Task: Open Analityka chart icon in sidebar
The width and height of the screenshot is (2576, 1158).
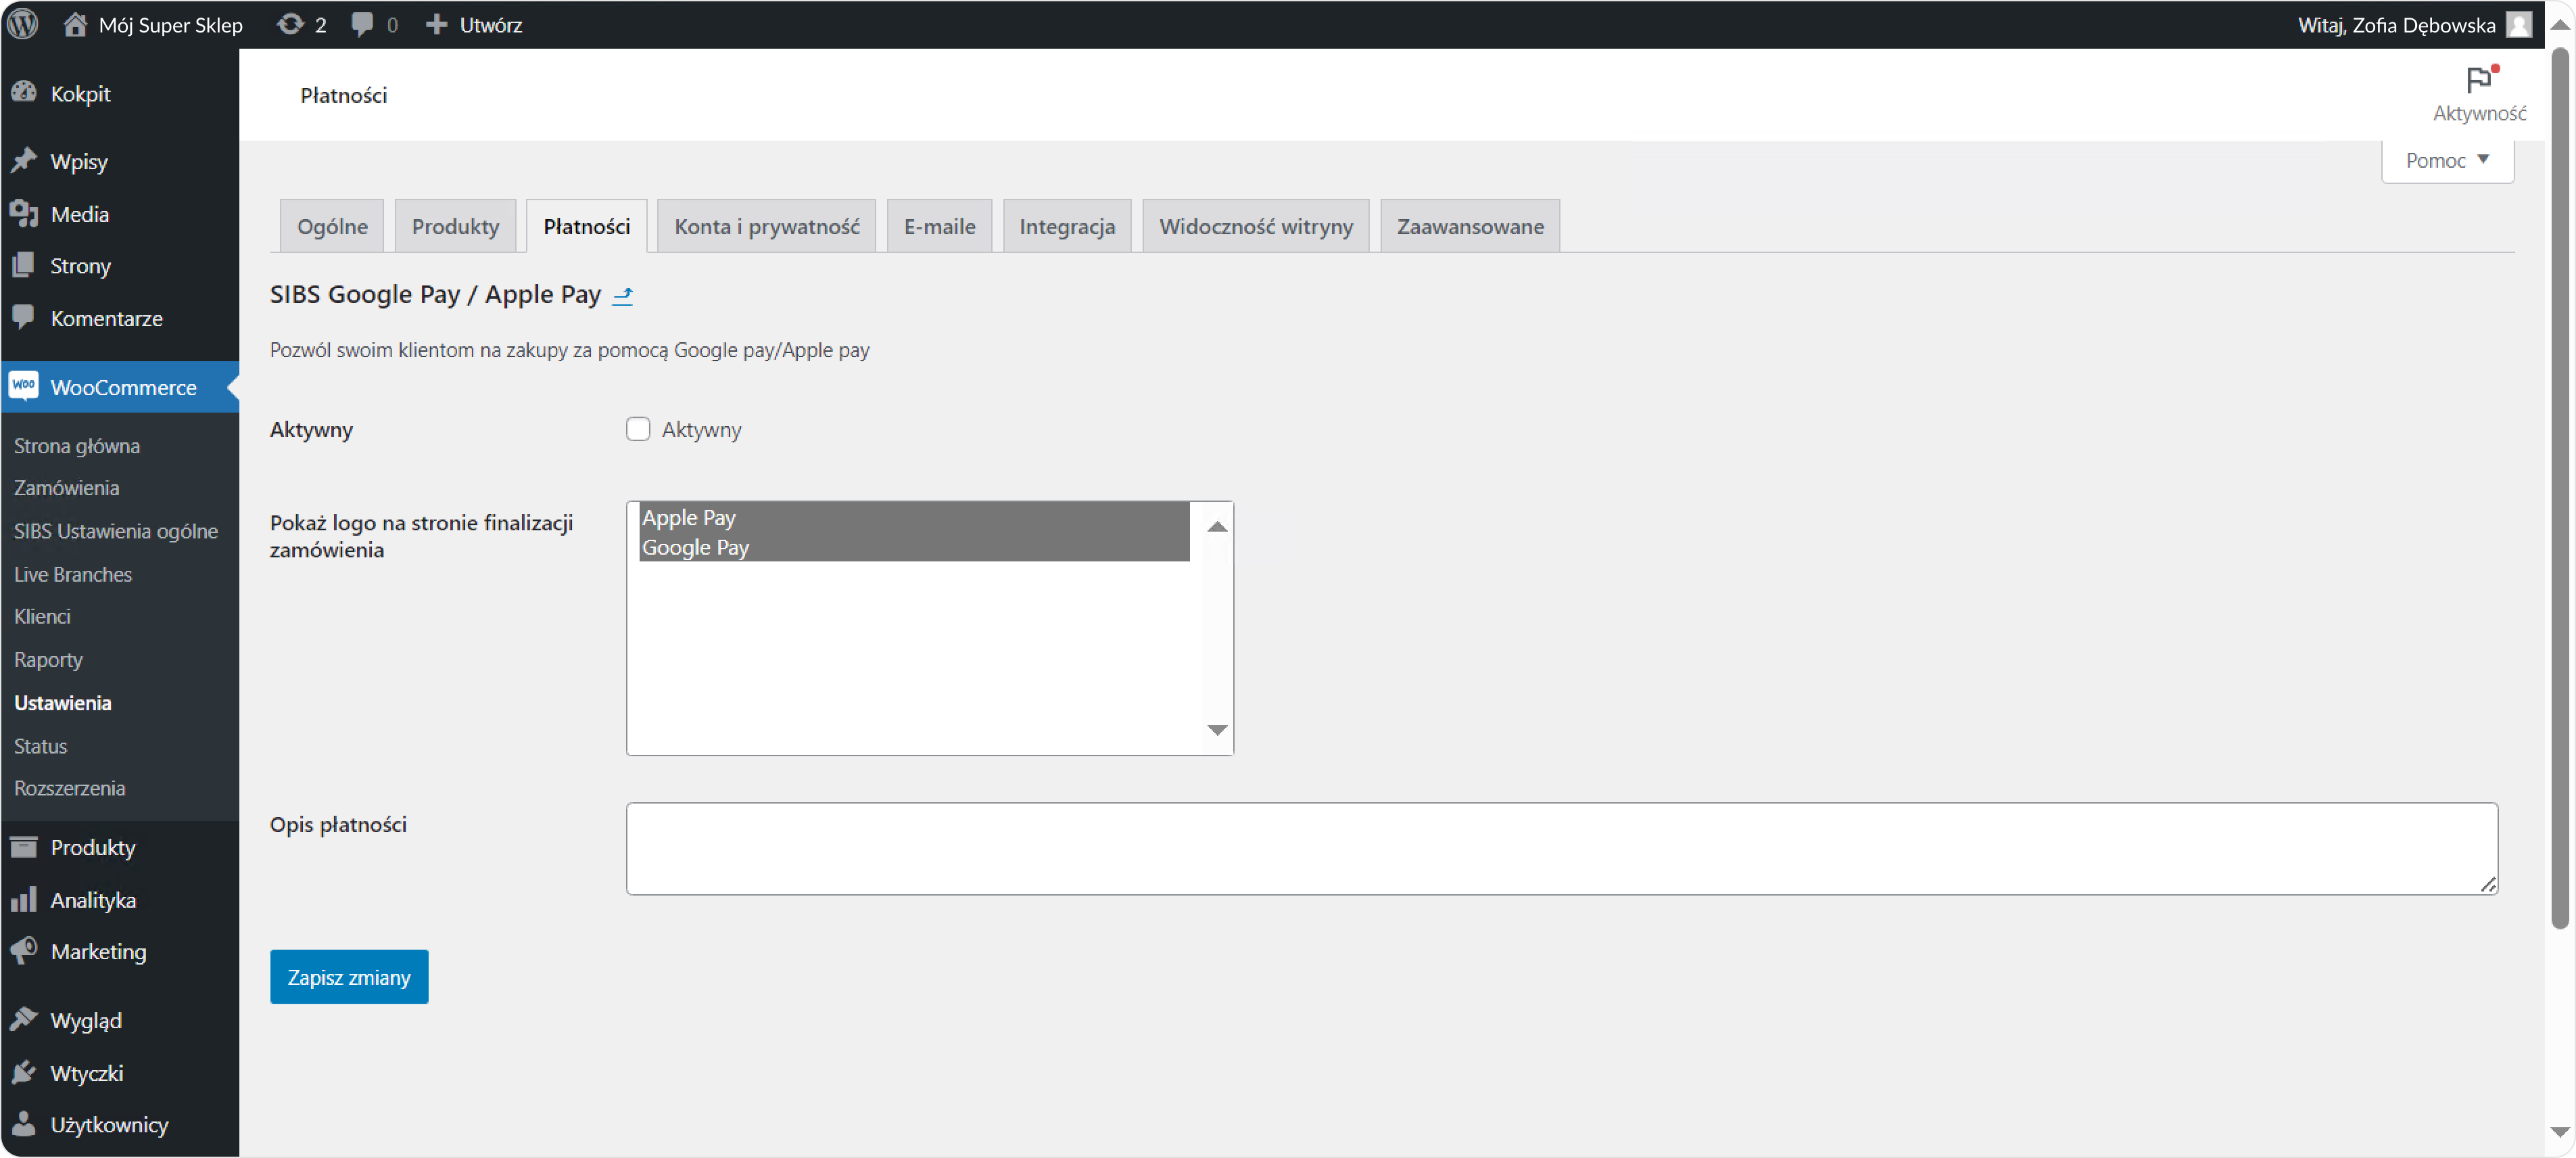Action: pyautogui.click(x=24, y=899)
